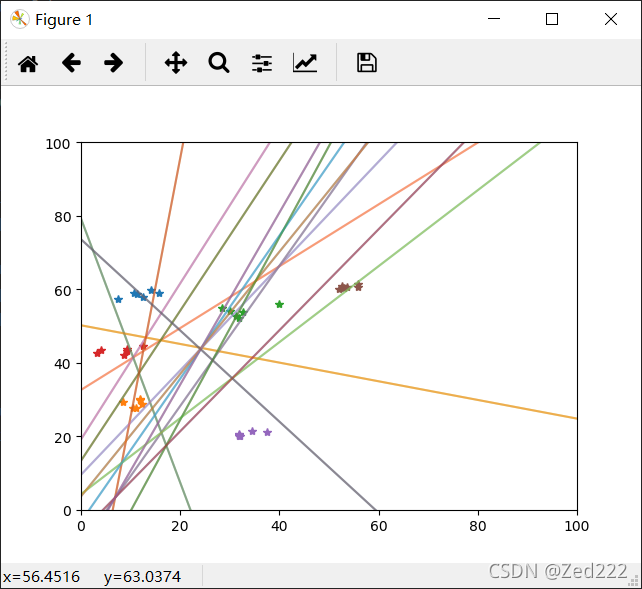
Task: Click the x-axis tick label 100
Action: pos(577,526)
